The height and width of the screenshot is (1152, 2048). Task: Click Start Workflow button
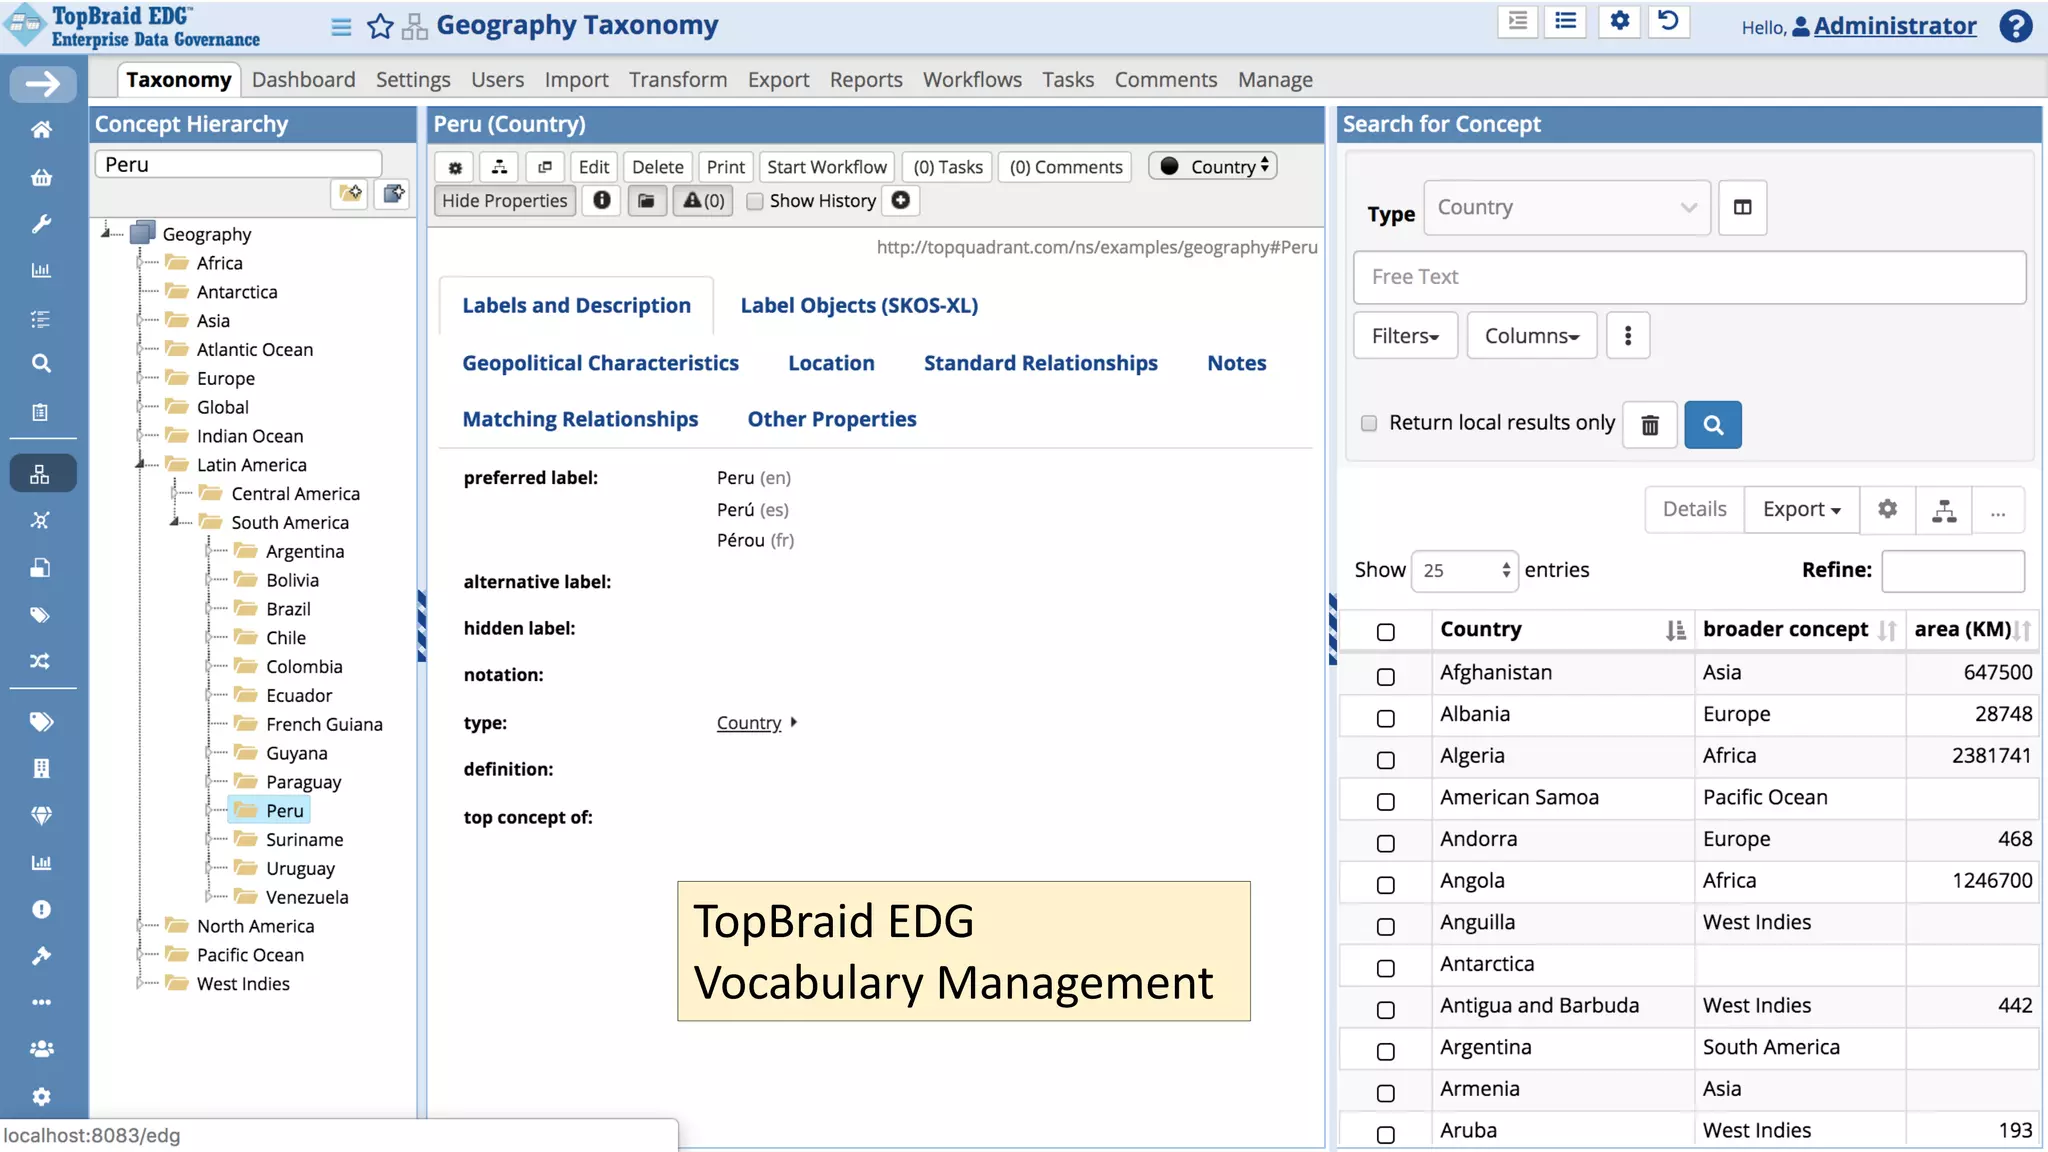[827, 167]
